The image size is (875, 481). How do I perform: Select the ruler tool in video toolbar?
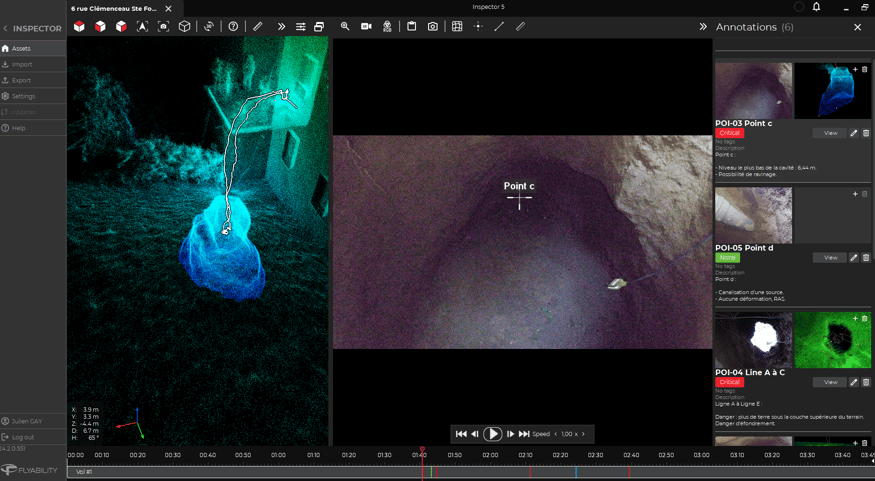(520, 26)
